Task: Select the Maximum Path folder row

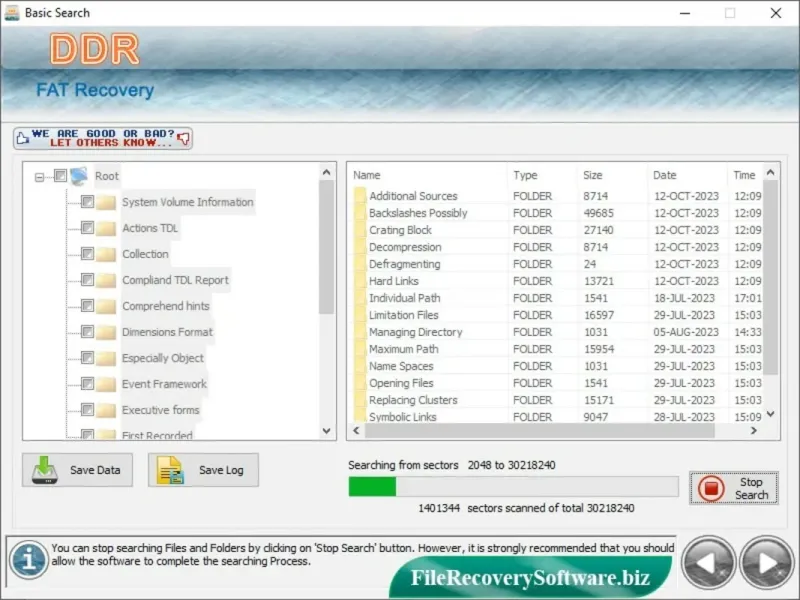Action: click(x=556, y=349)
